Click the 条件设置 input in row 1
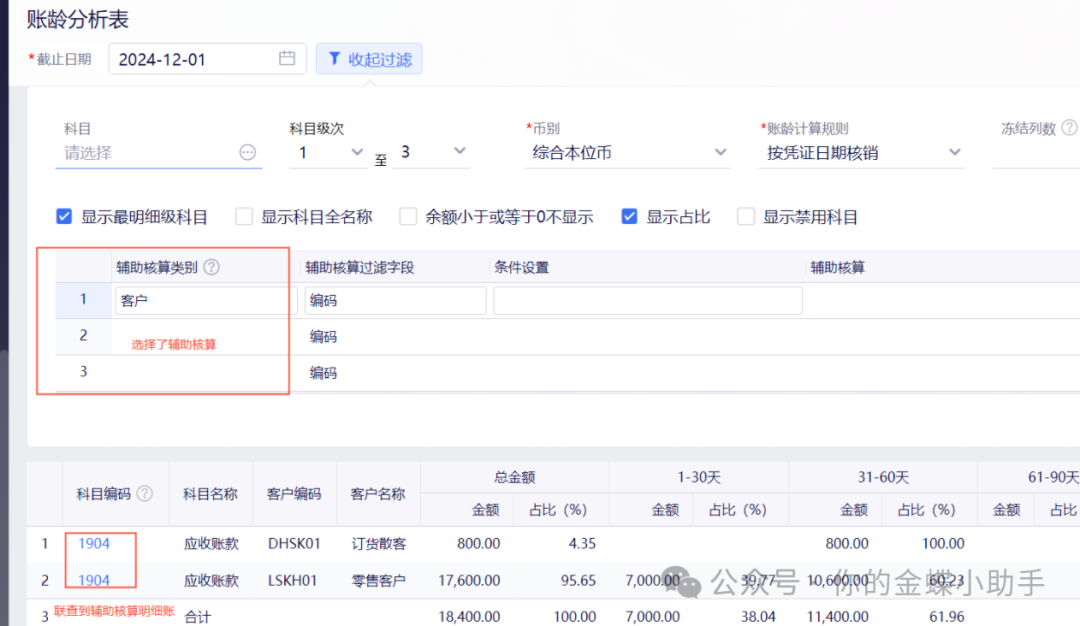Screen dimensions: 1080x626 tap(647, 300)
